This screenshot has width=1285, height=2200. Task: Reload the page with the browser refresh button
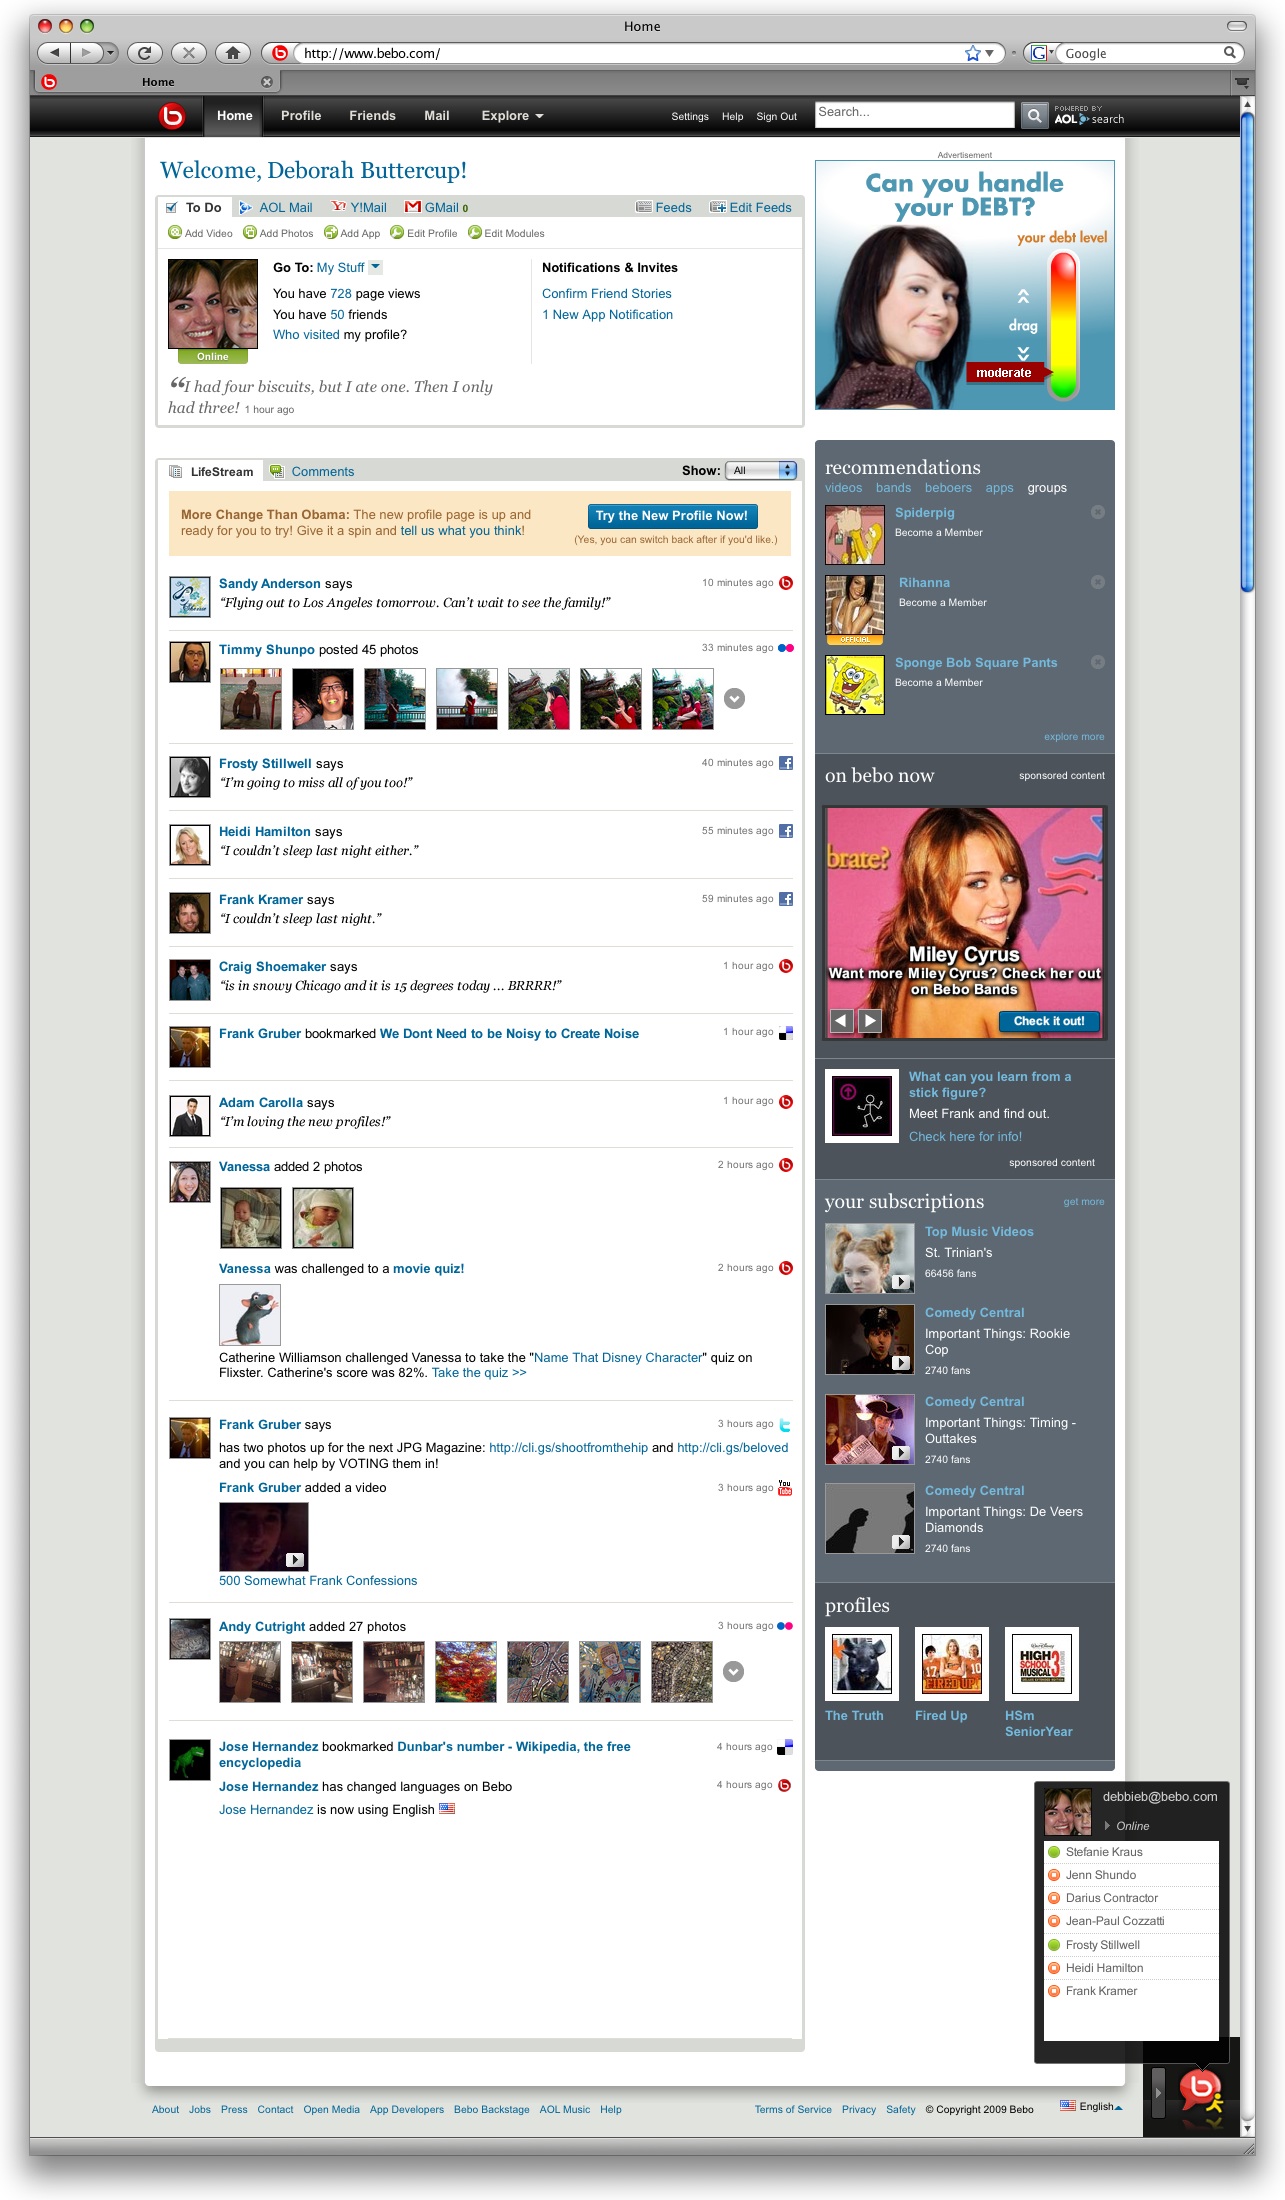(x=144, y=53)
